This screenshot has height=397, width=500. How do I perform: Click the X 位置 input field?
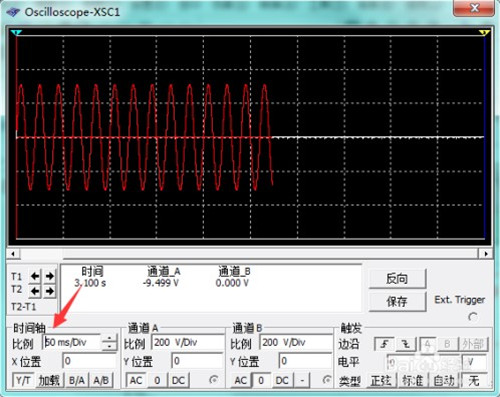89,361
